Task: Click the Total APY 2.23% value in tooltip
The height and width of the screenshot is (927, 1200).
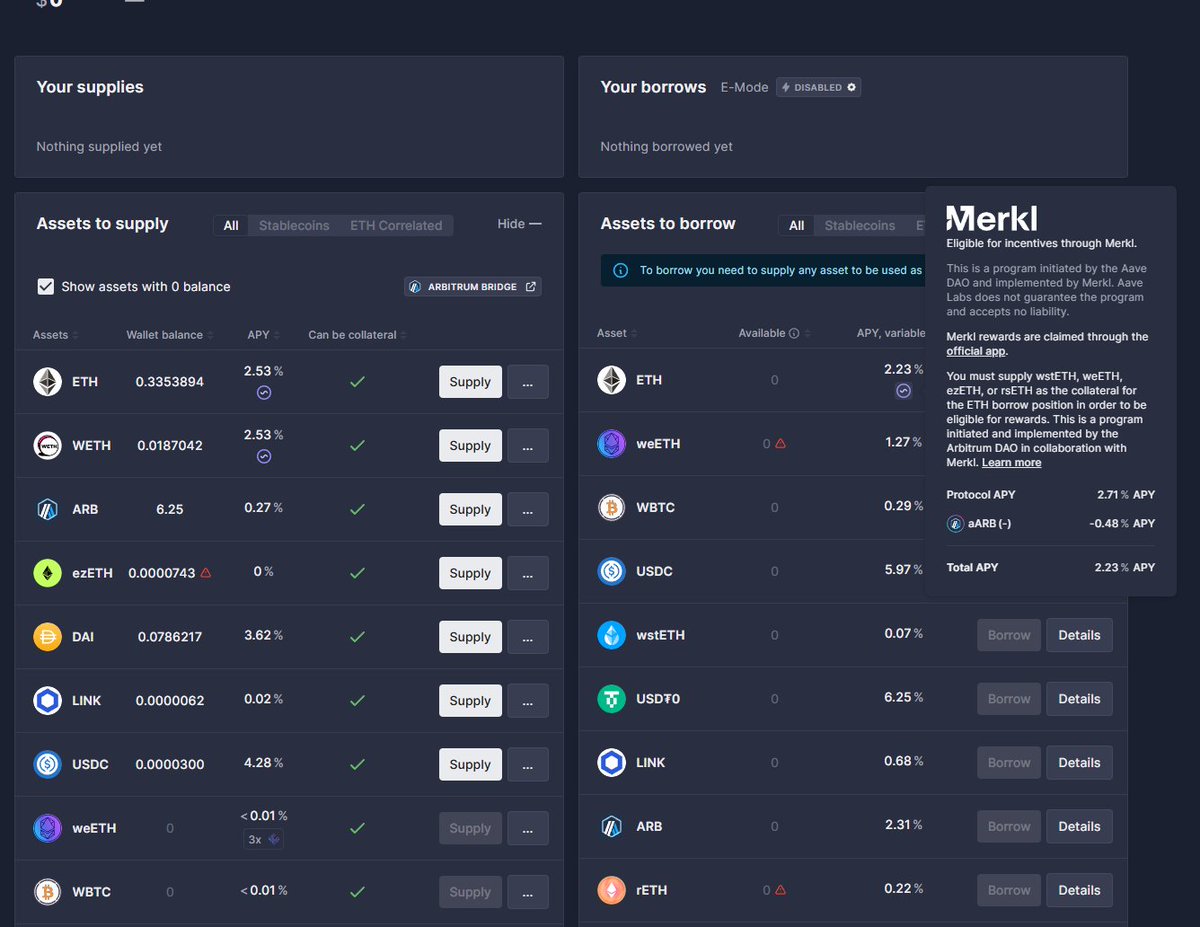Action: pyautogui.click(x=1124, y=567)
